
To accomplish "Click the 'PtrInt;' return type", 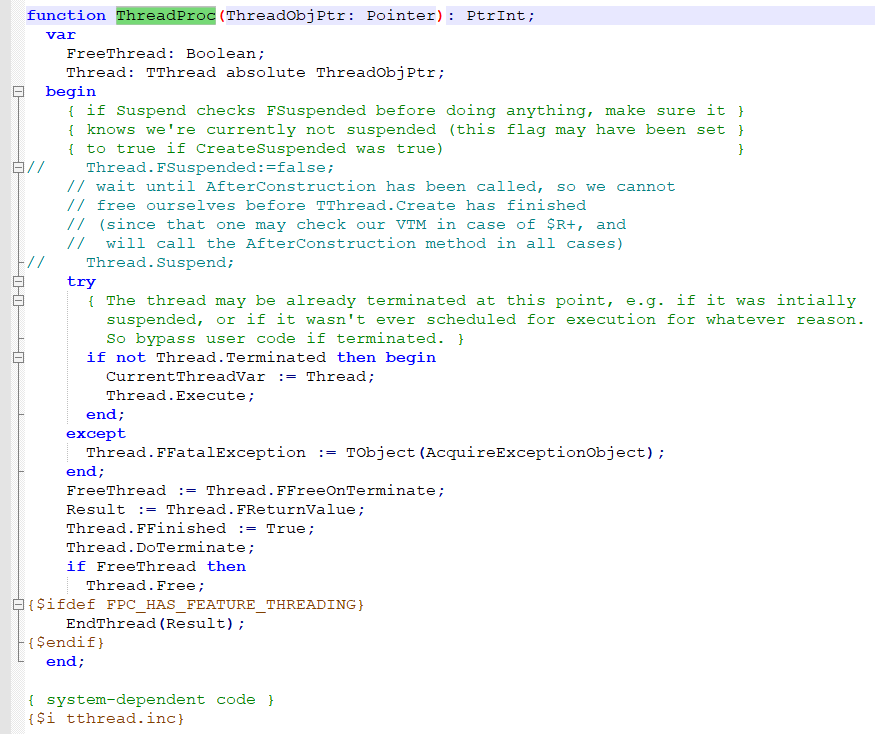I will (x=501, y=16).
